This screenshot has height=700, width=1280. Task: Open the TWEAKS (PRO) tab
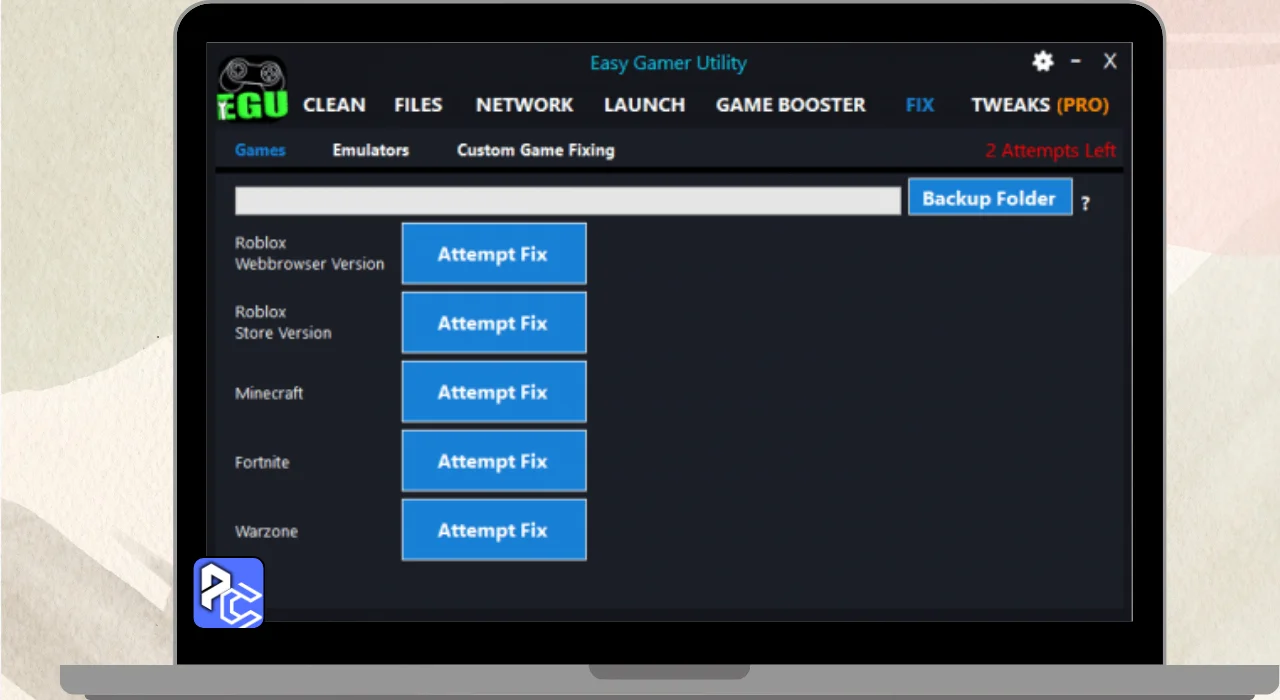[x=1040, y=105]
